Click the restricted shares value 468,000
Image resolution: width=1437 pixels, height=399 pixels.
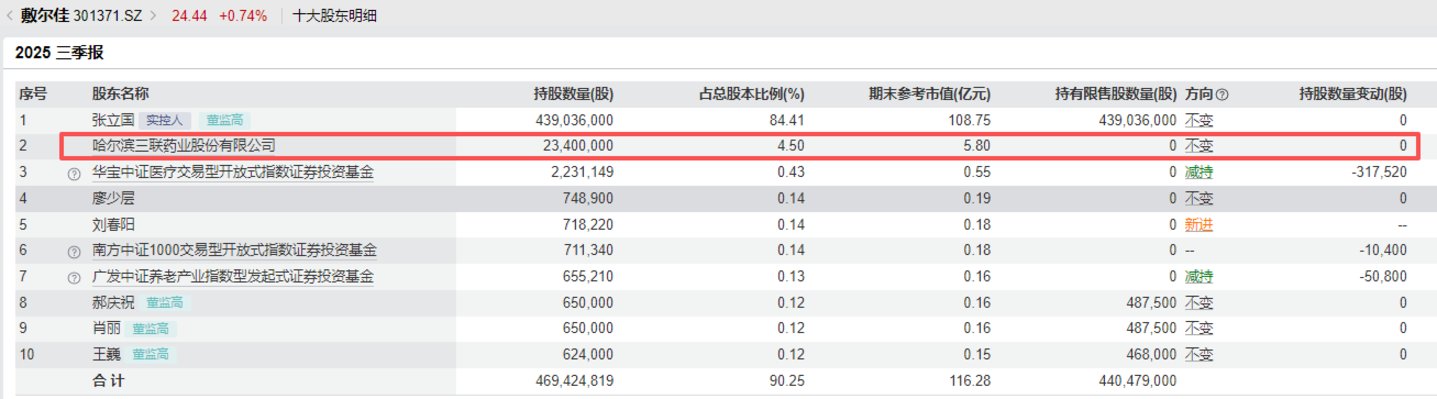click(x=1152, y=355)
